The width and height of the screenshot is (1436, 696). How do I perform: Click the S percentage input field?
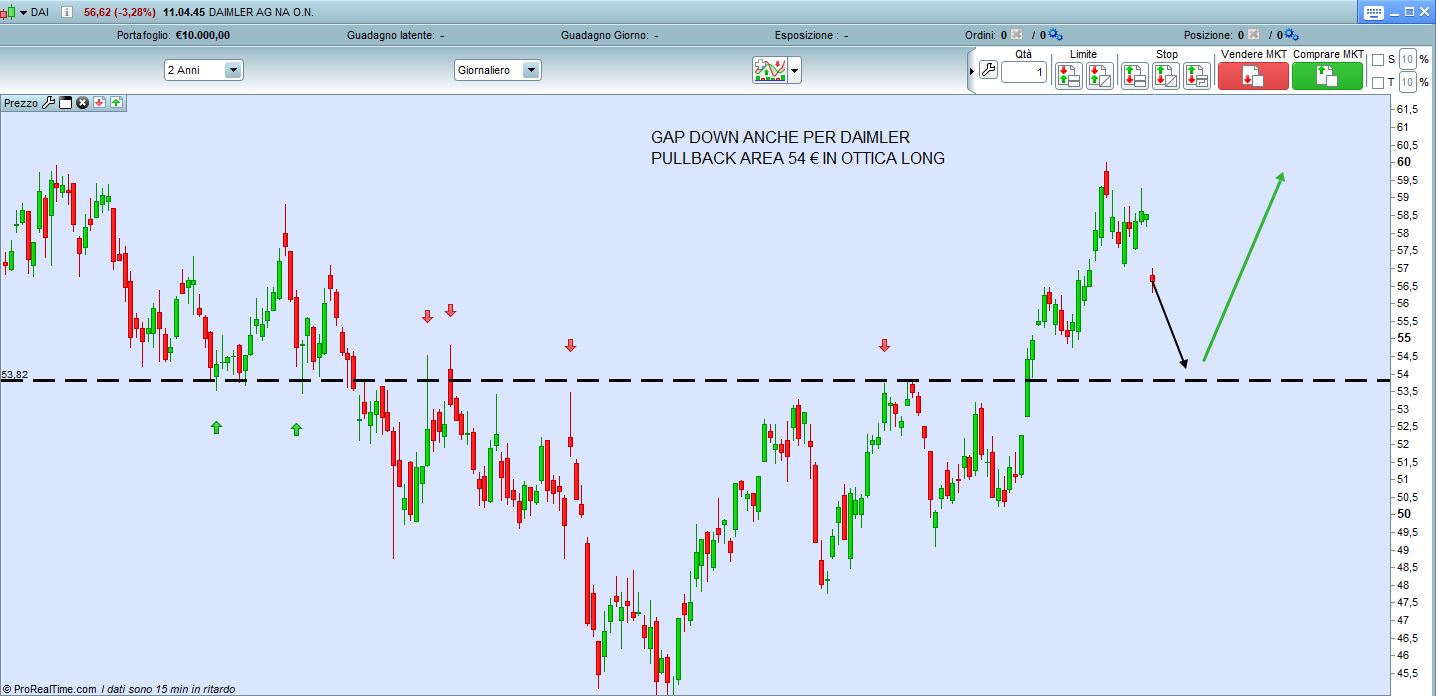coord(1407,59)
